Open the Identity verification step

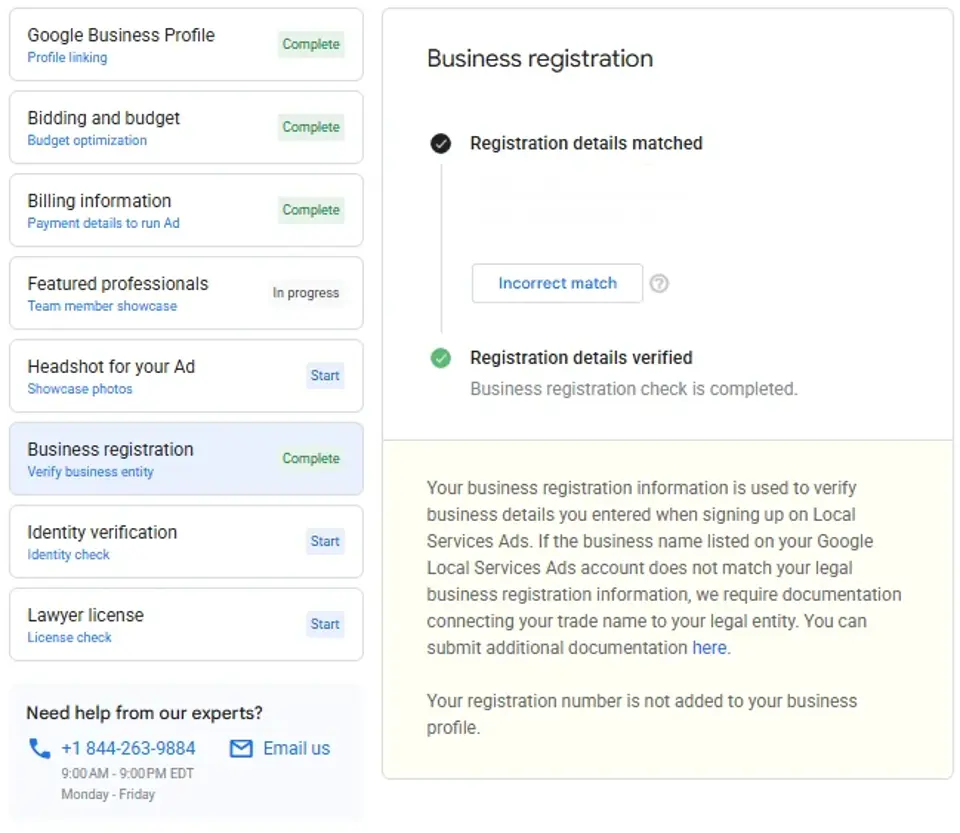pos(186,542)
